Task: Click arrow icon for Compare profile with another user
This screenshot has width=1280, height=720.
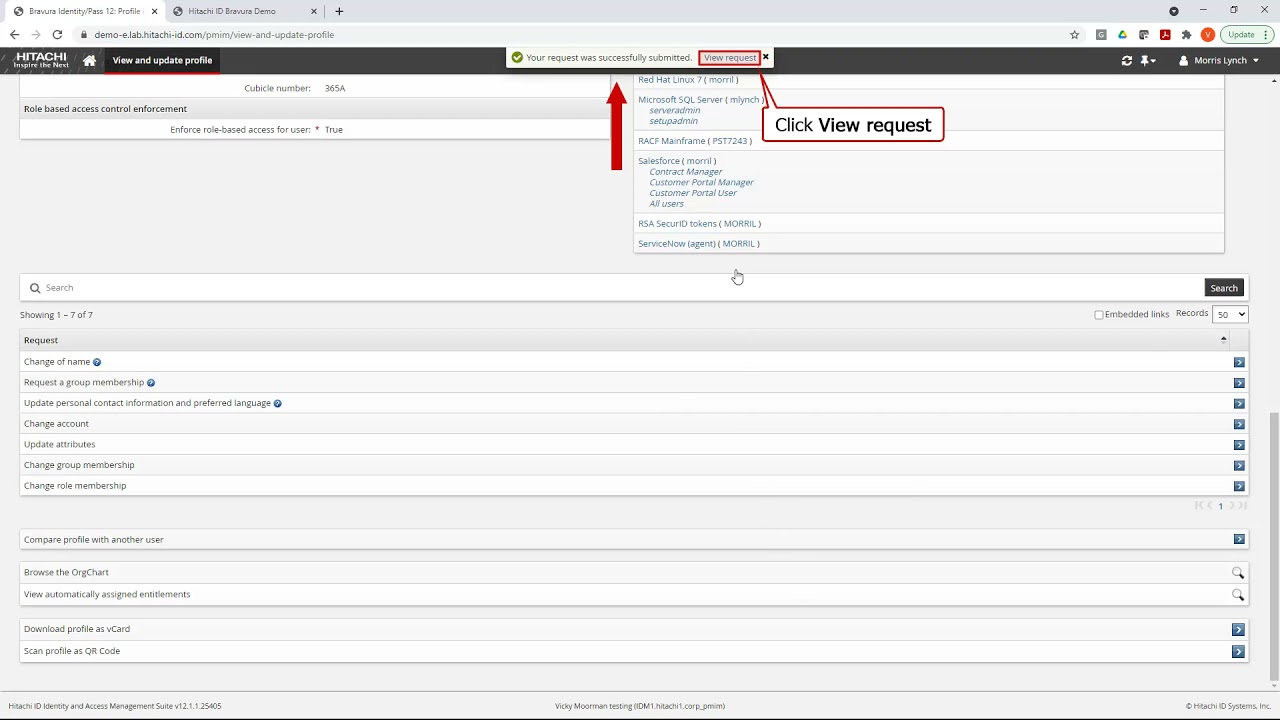Action: point(1239,539)
